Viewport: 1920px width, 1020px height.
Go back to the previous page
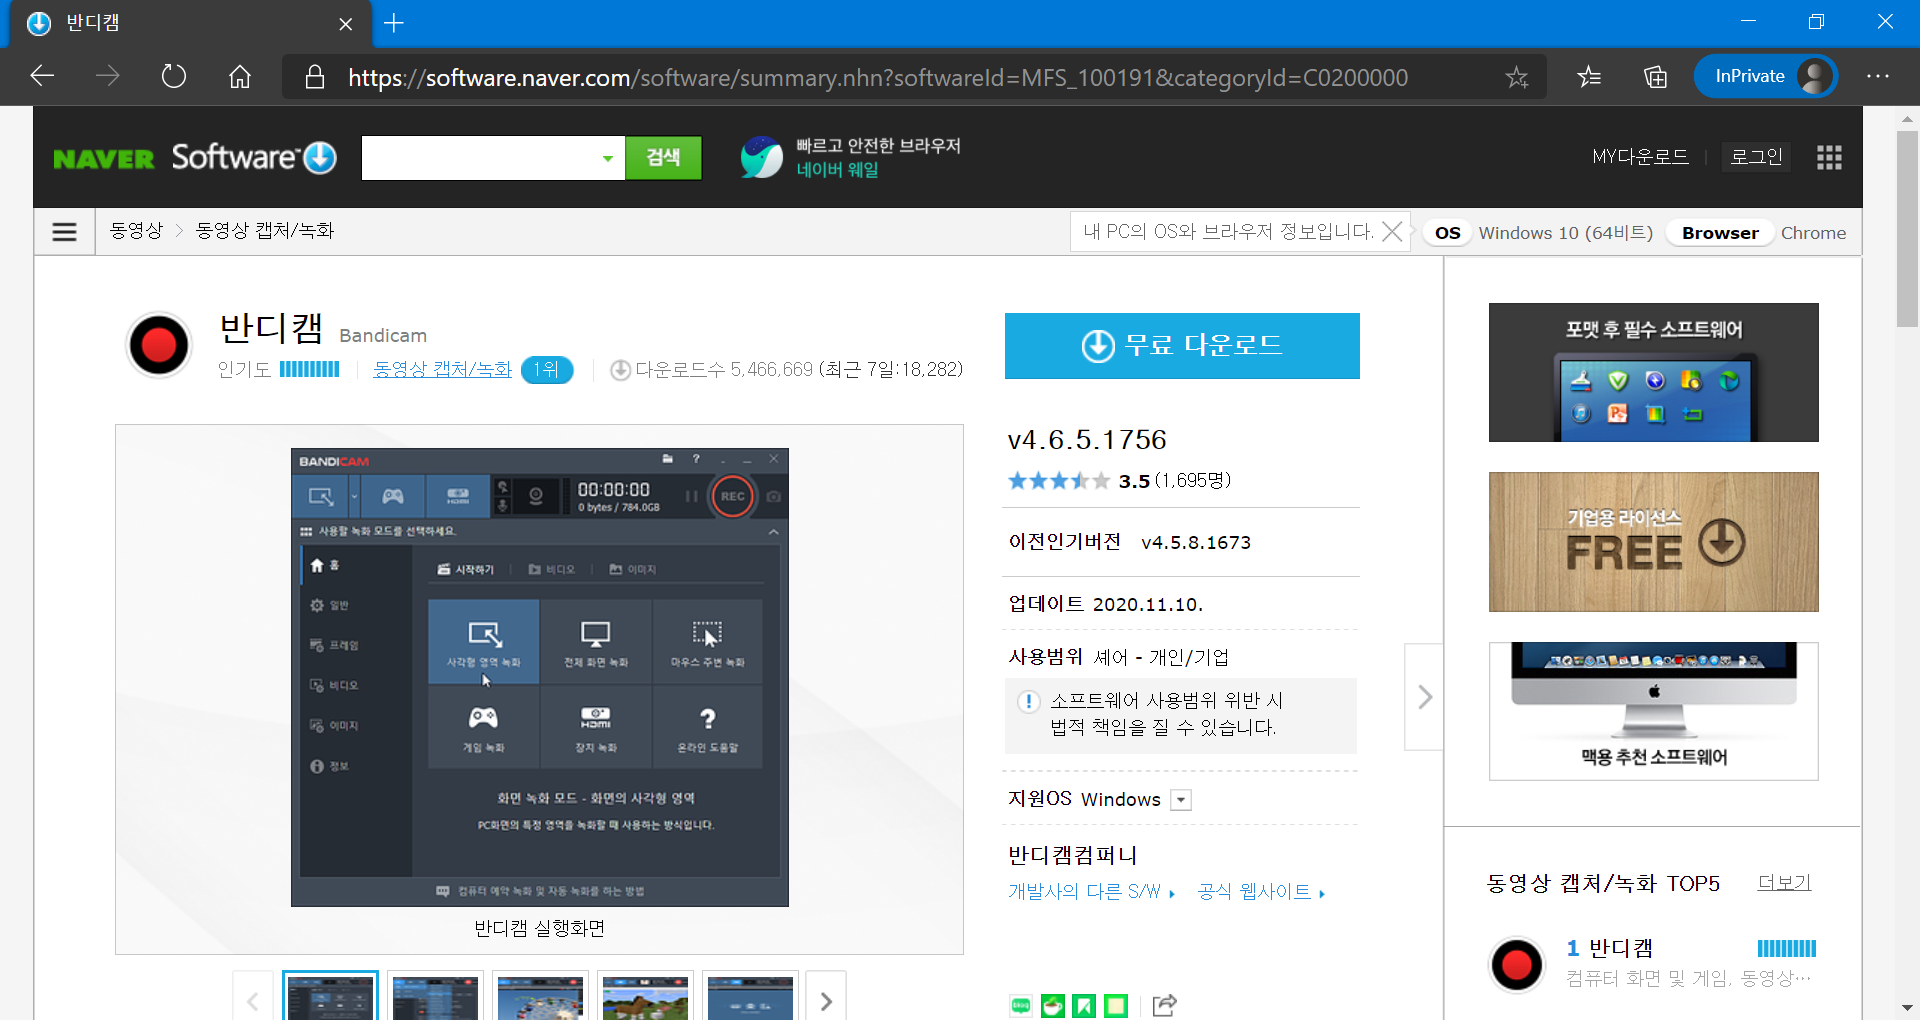tap(42, 76)
